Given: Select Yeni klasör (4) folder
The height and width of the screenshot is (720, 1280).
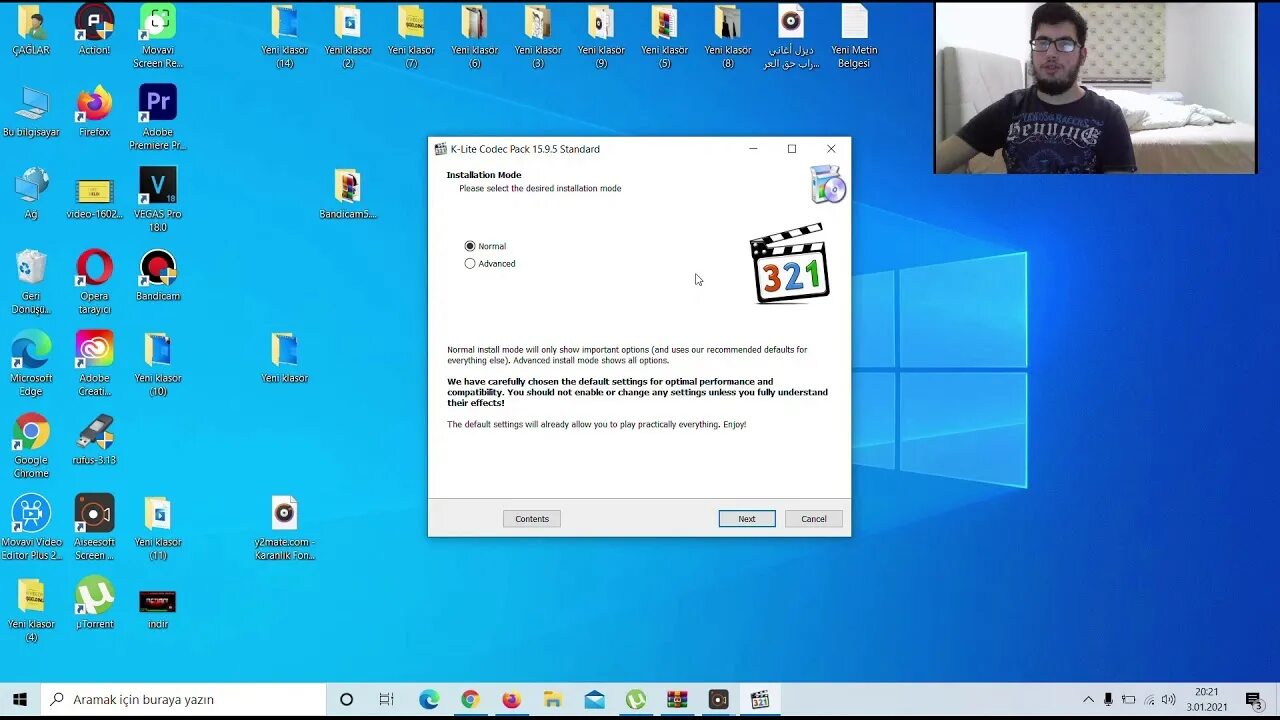Looking at the screenshot, I should click(31, 610).
